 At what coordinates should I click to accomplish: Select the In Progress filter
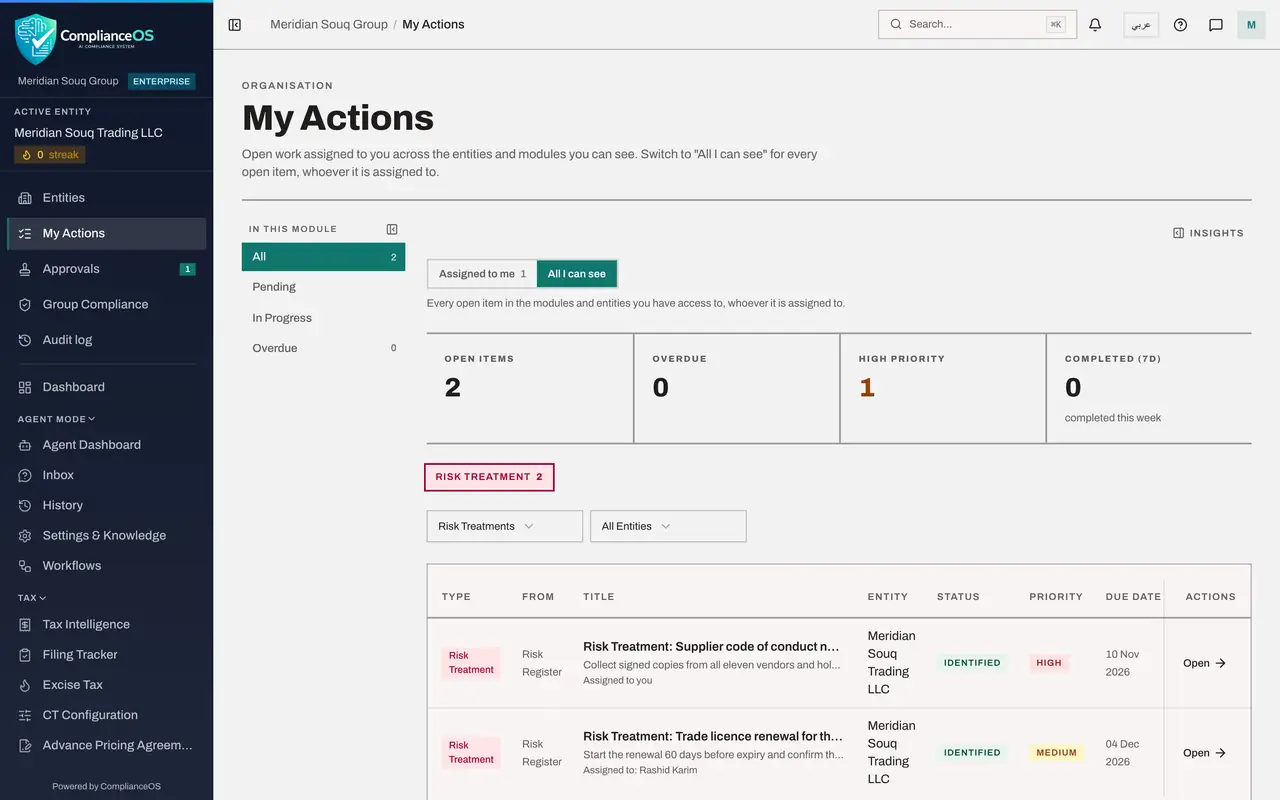point(323,318)
